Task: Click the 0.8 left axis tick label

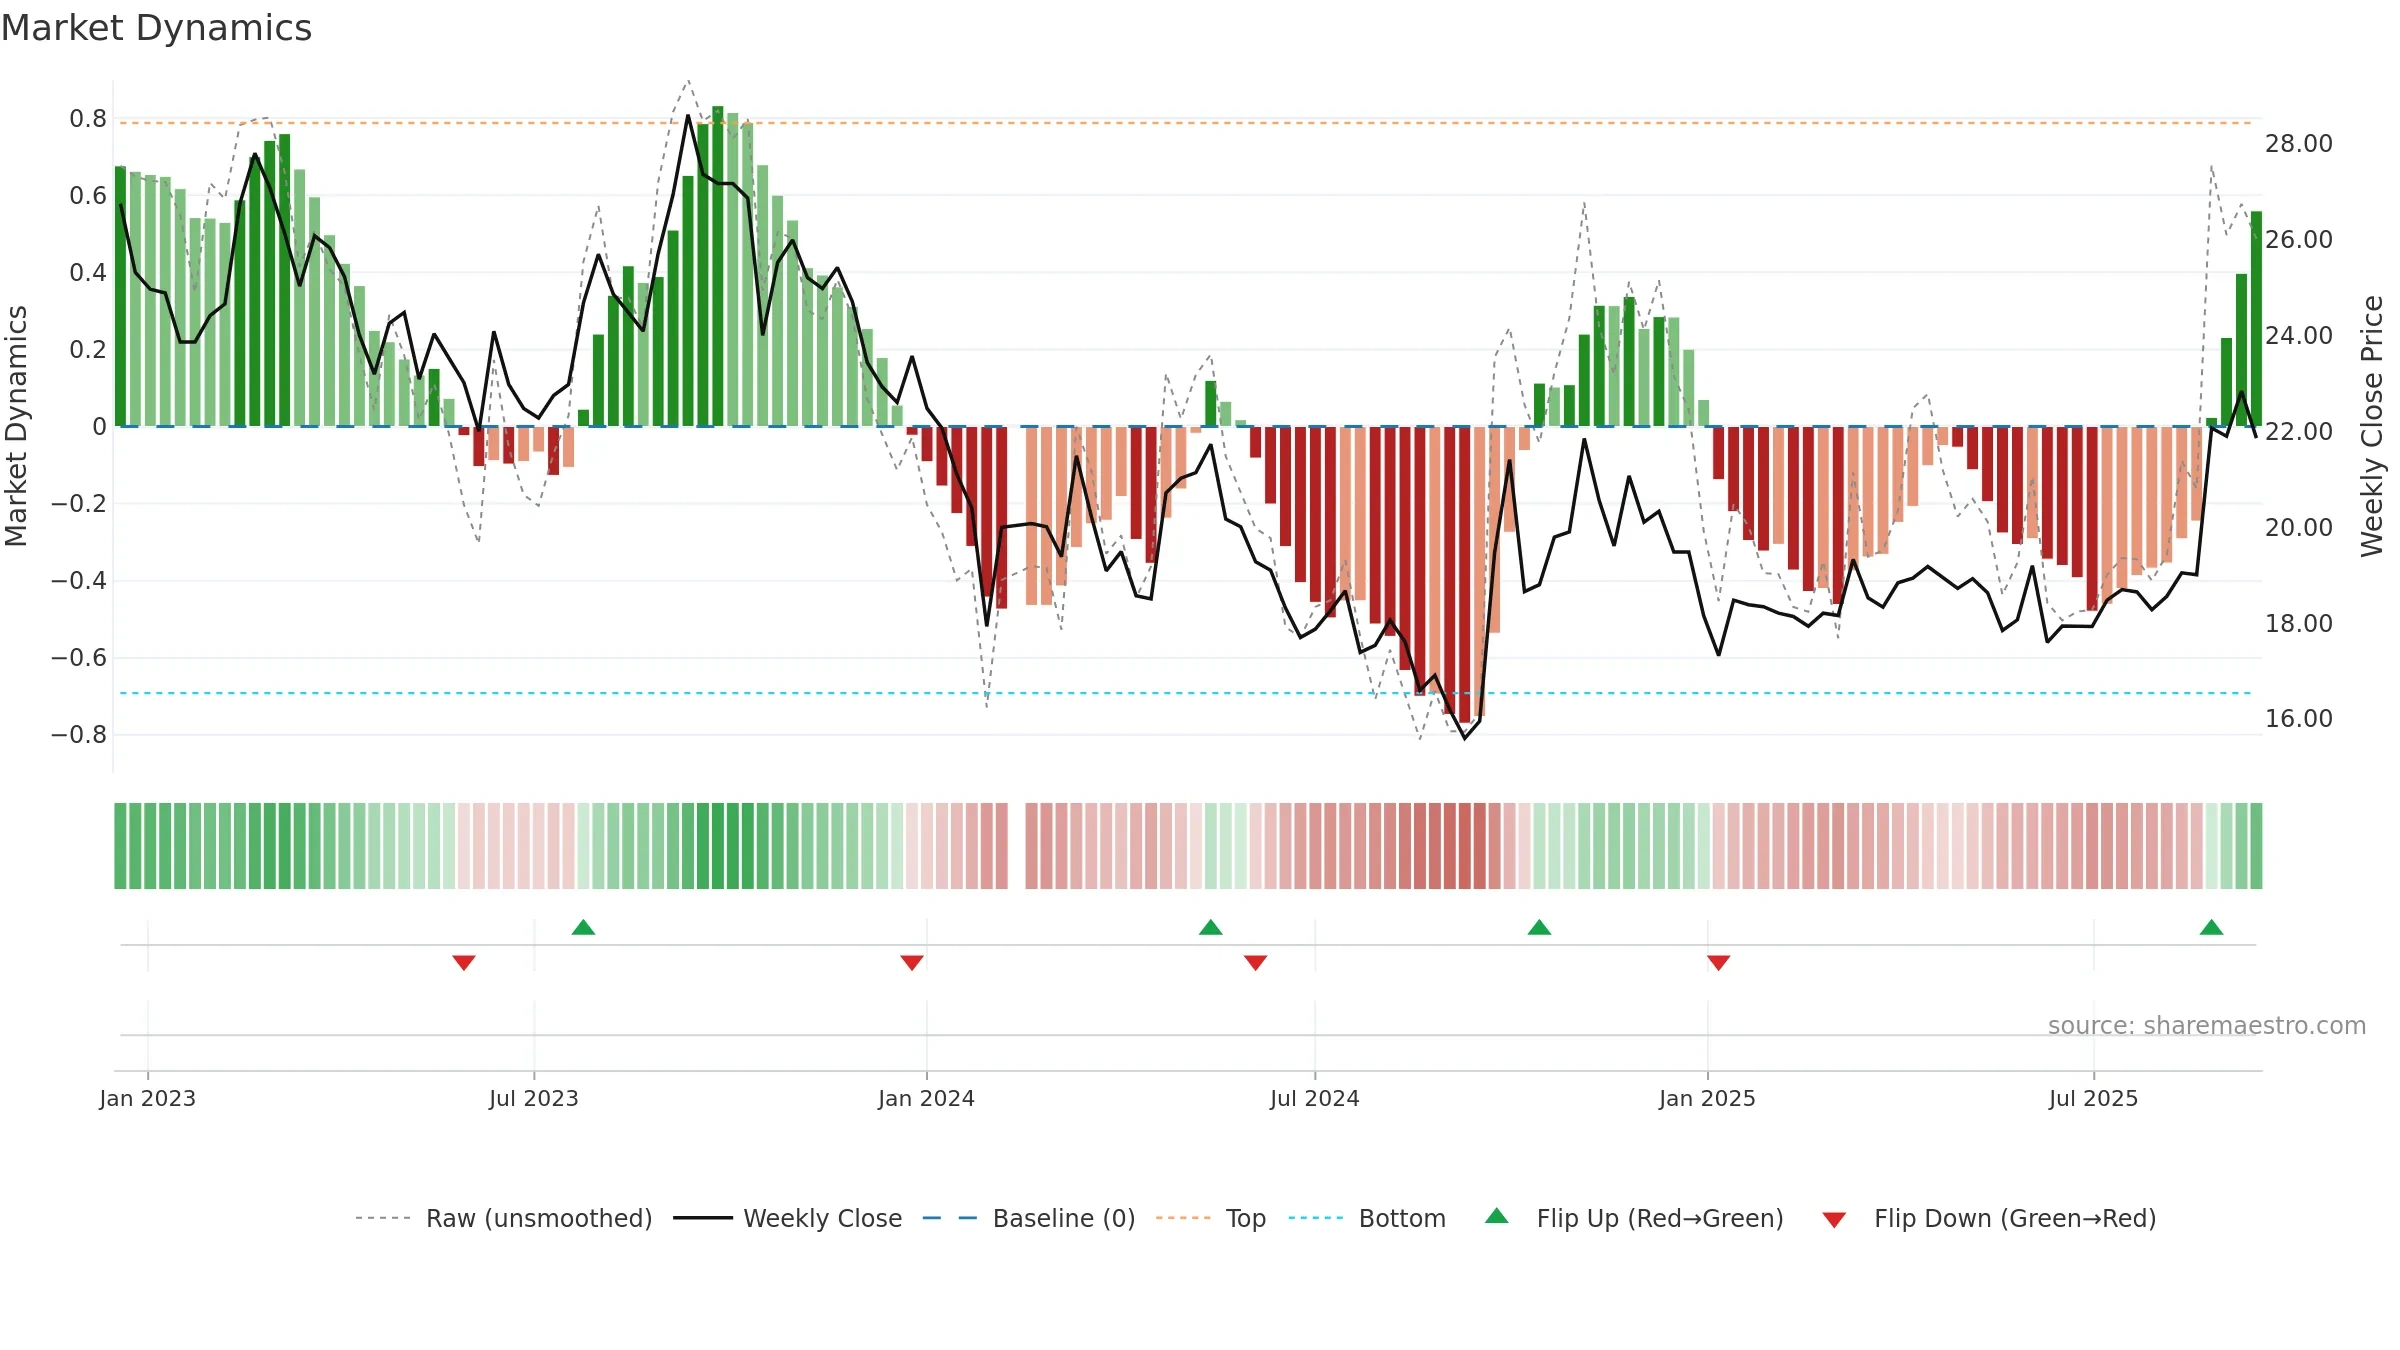Action: (x=88, y=119)
